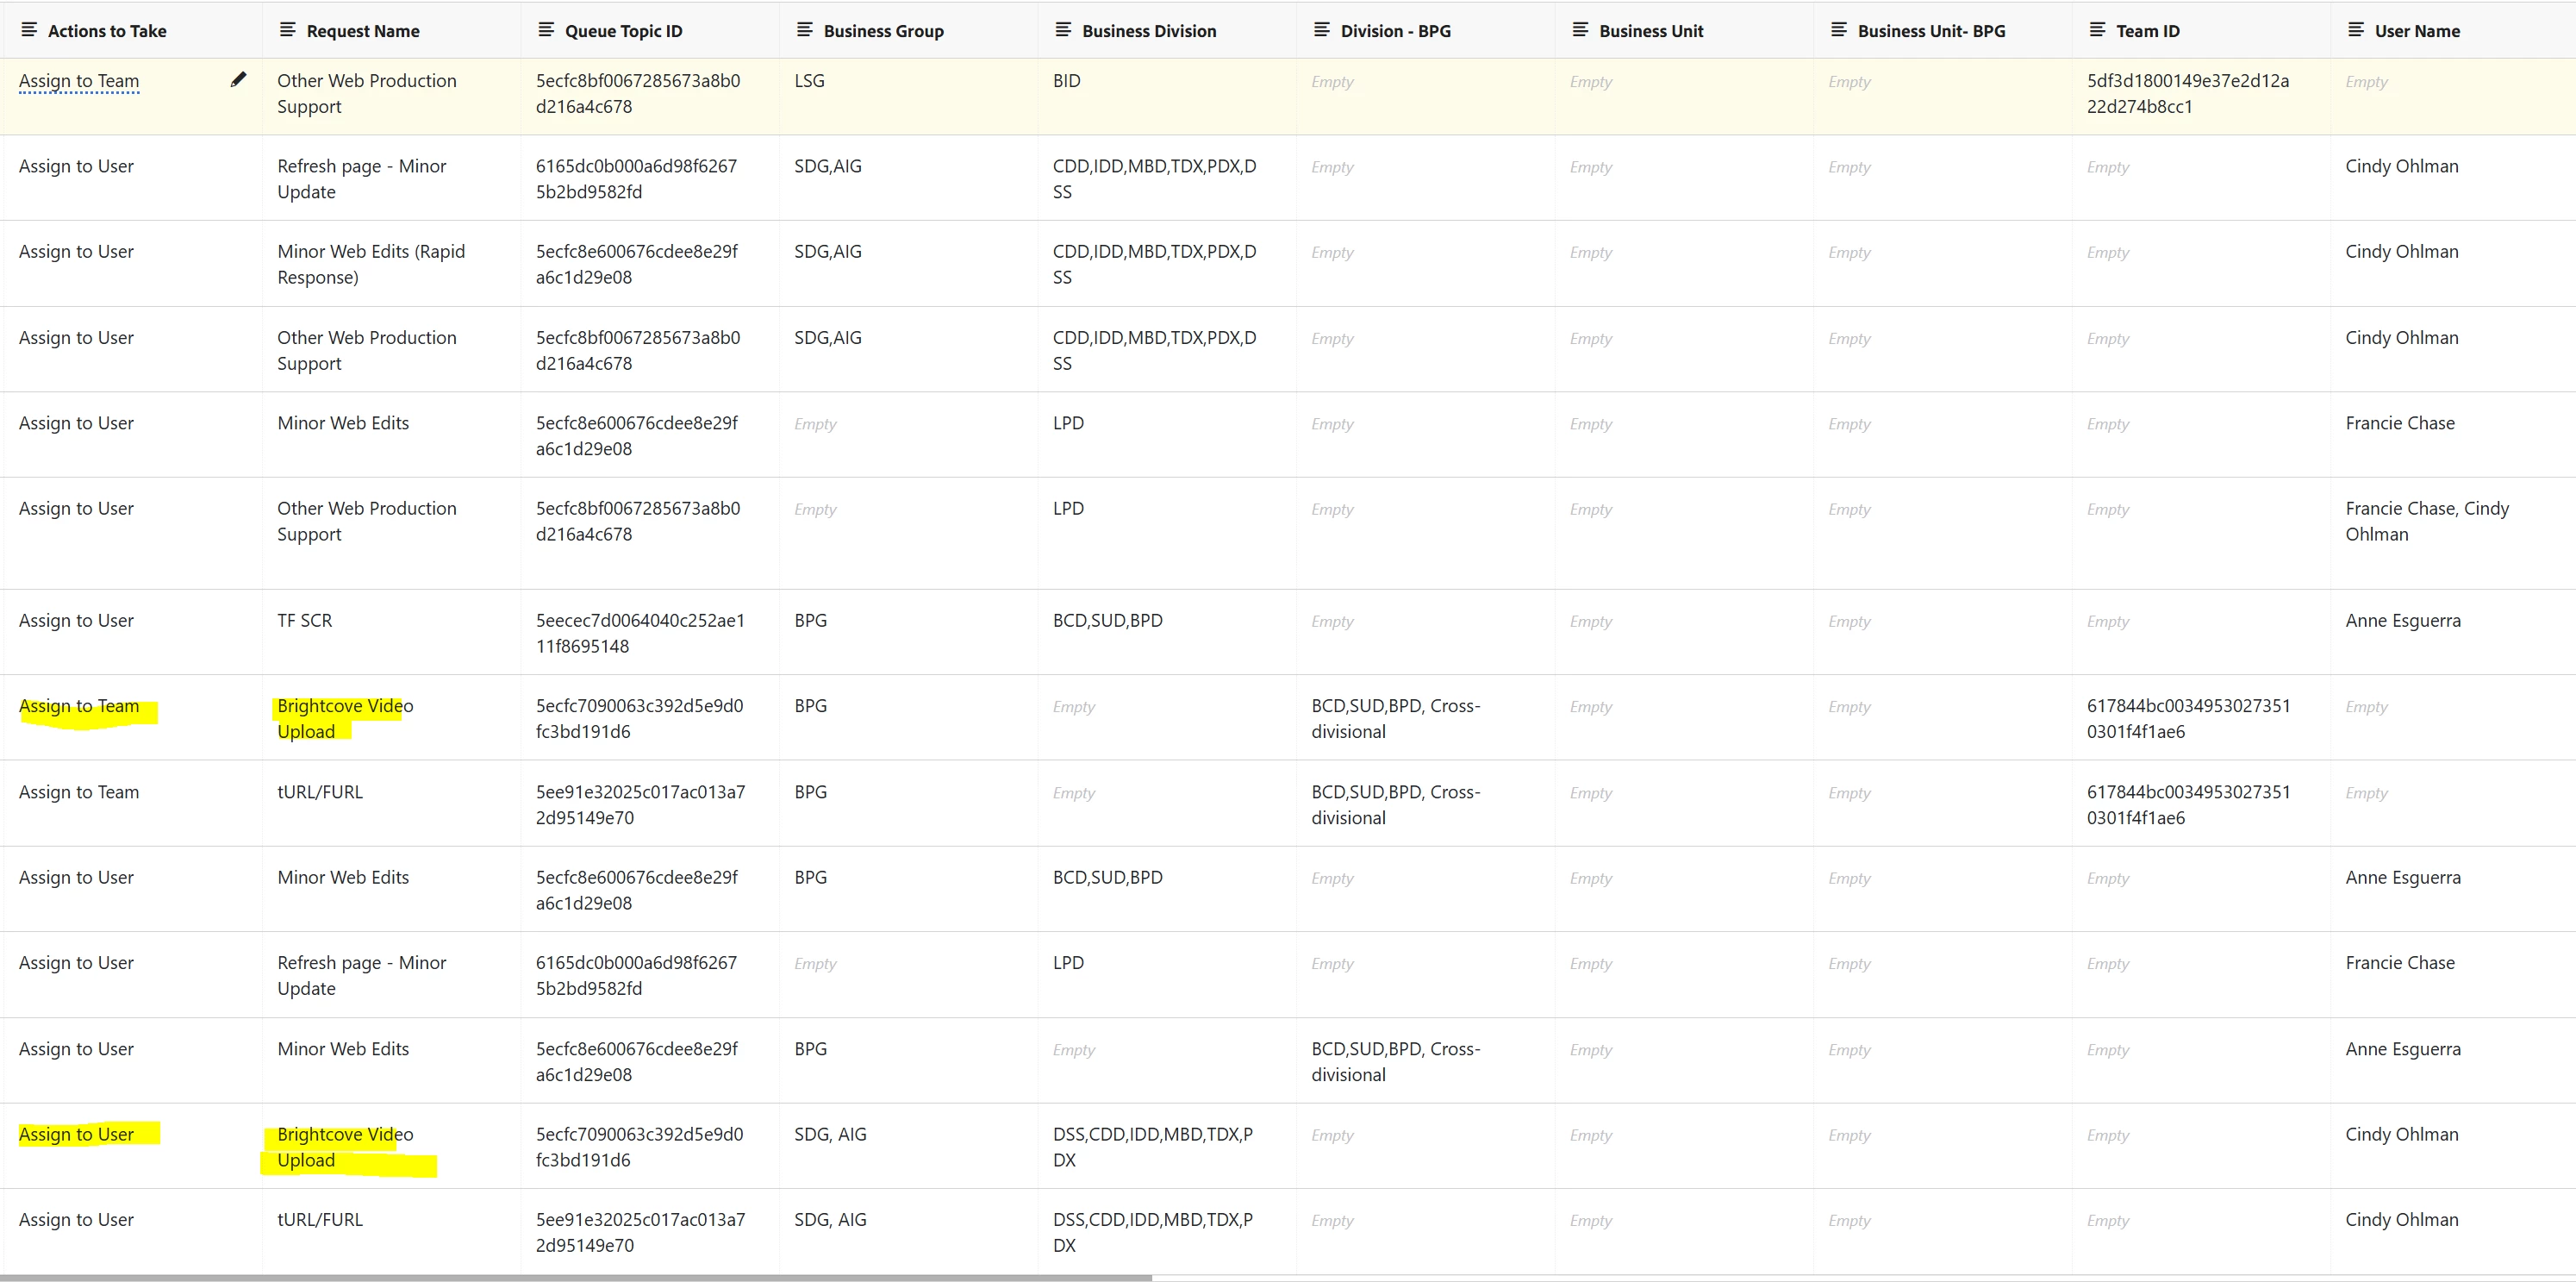Click text-type icon on Actions to Take header
This screenshot has width=2576, height=1282.
pyautogui.click(x=29, y=30)
